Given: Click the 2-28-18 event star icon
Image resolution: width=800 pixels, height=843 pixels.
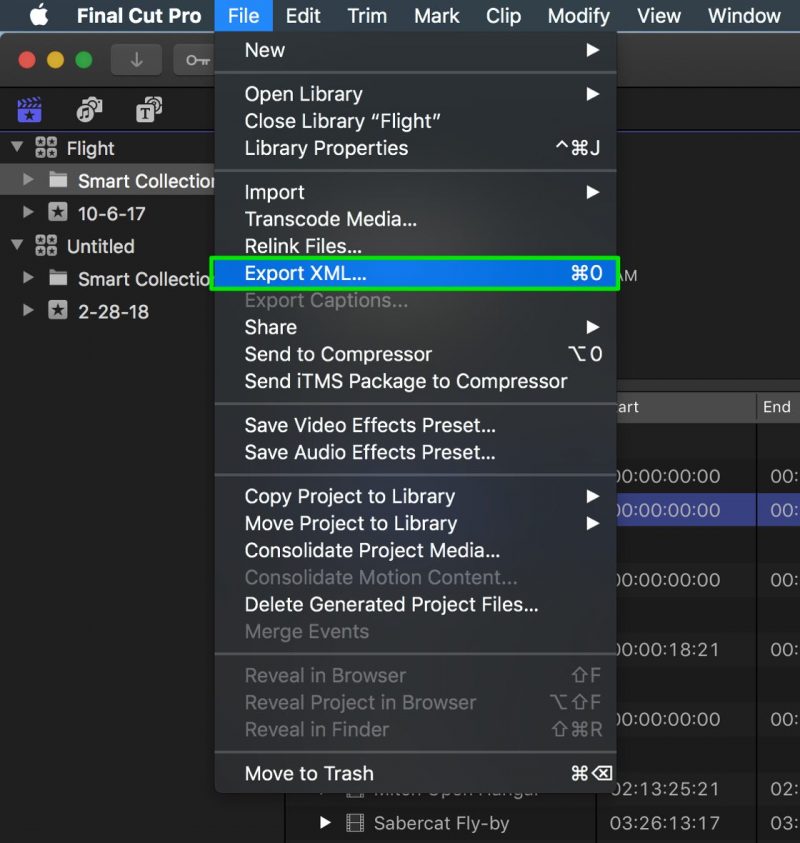Looking at the screenshot, I should coord(58,310).
